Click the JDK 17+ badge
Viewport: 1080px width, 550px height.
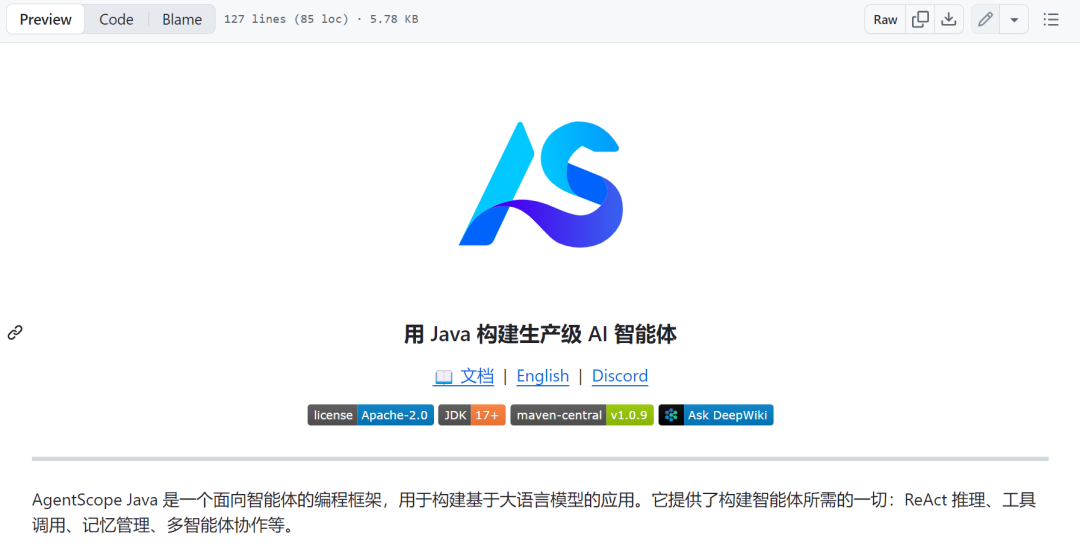(472, 415)
